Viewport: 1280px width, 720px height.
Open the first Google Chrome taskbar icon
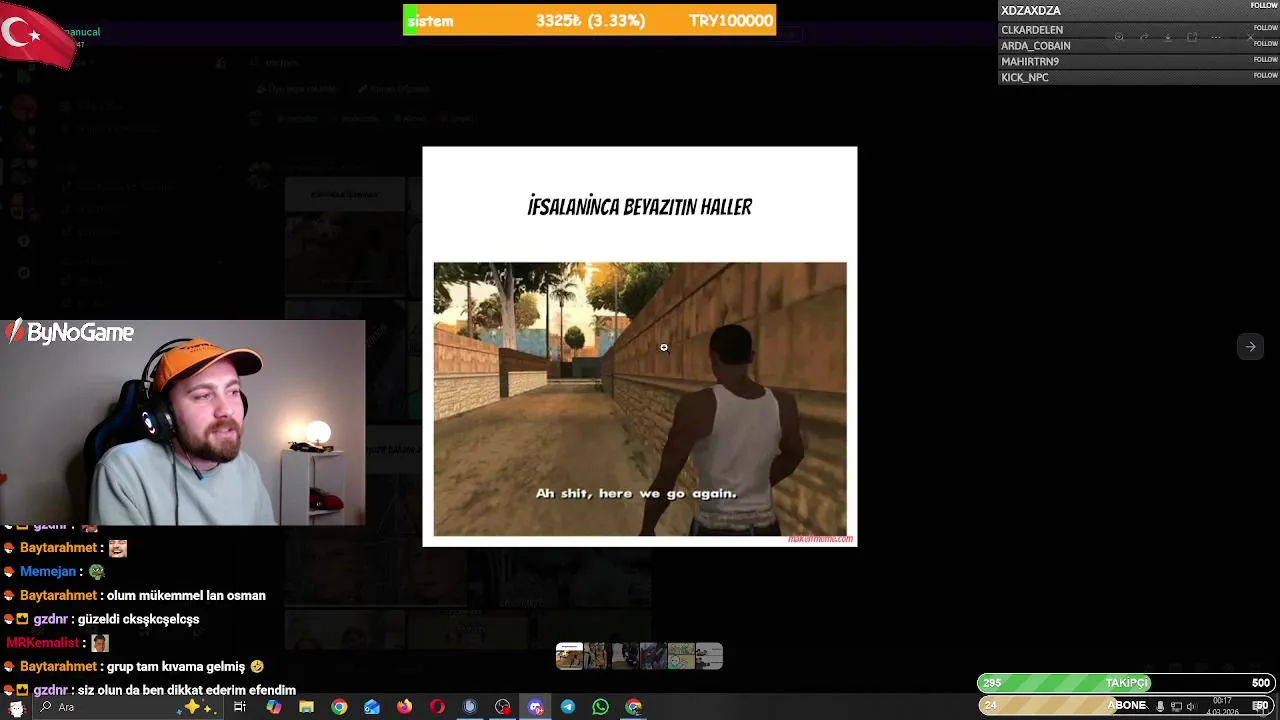[339, 707]
